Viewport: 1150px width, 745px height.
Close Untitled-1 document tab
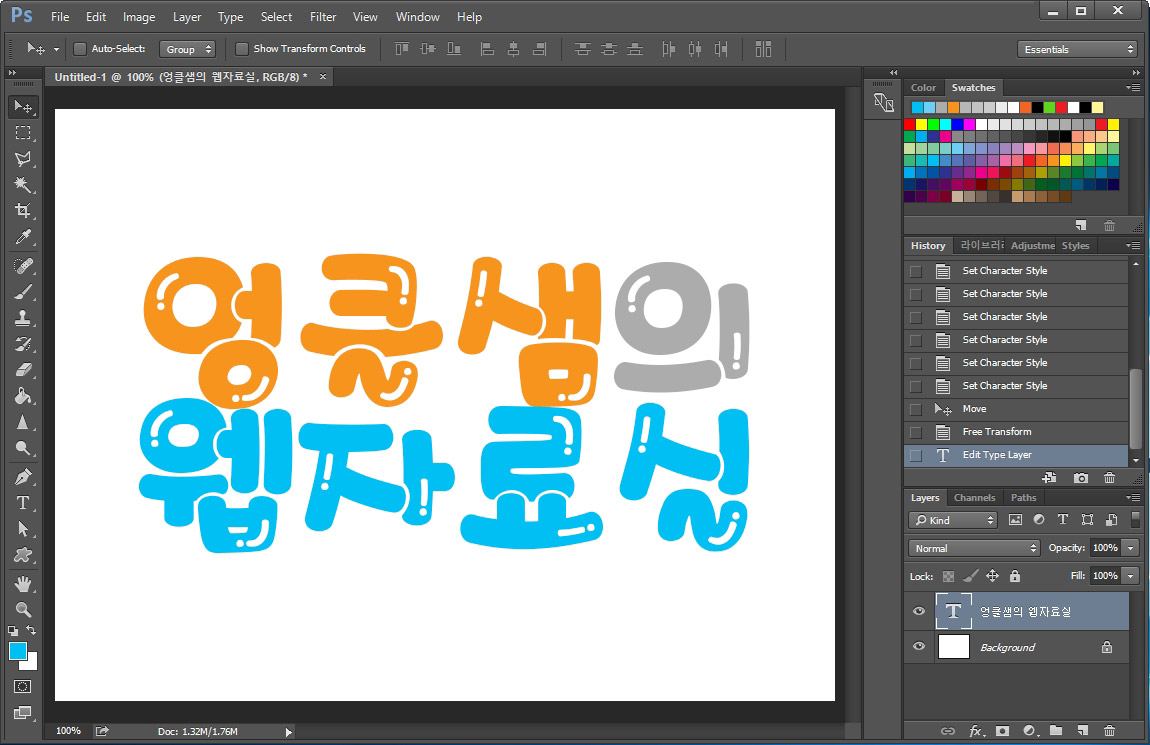323,77
